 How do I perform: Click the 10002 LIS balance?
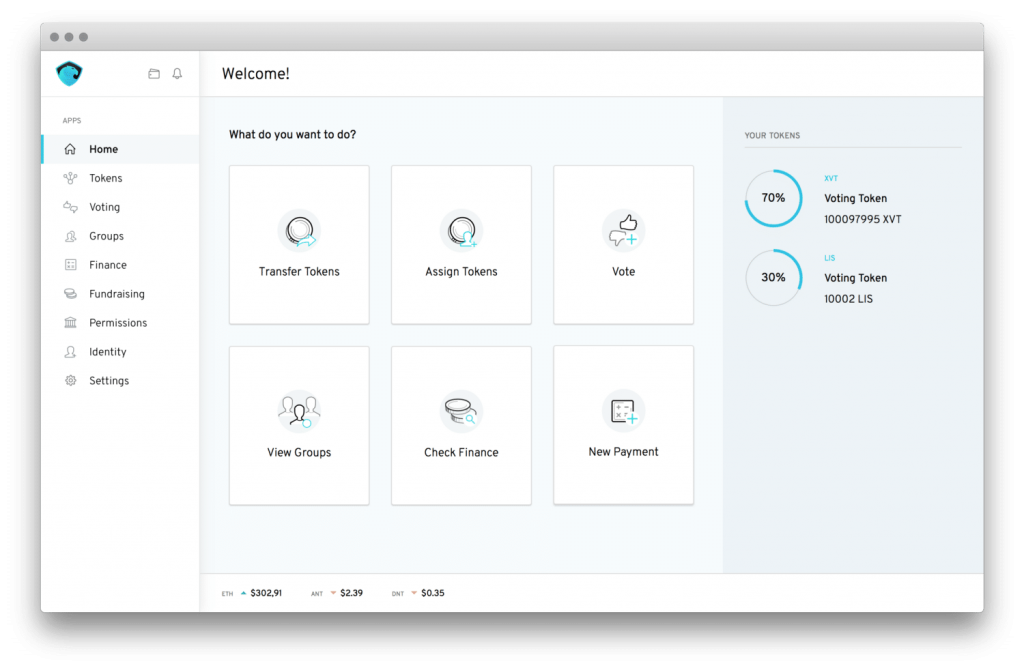(848, 299)
